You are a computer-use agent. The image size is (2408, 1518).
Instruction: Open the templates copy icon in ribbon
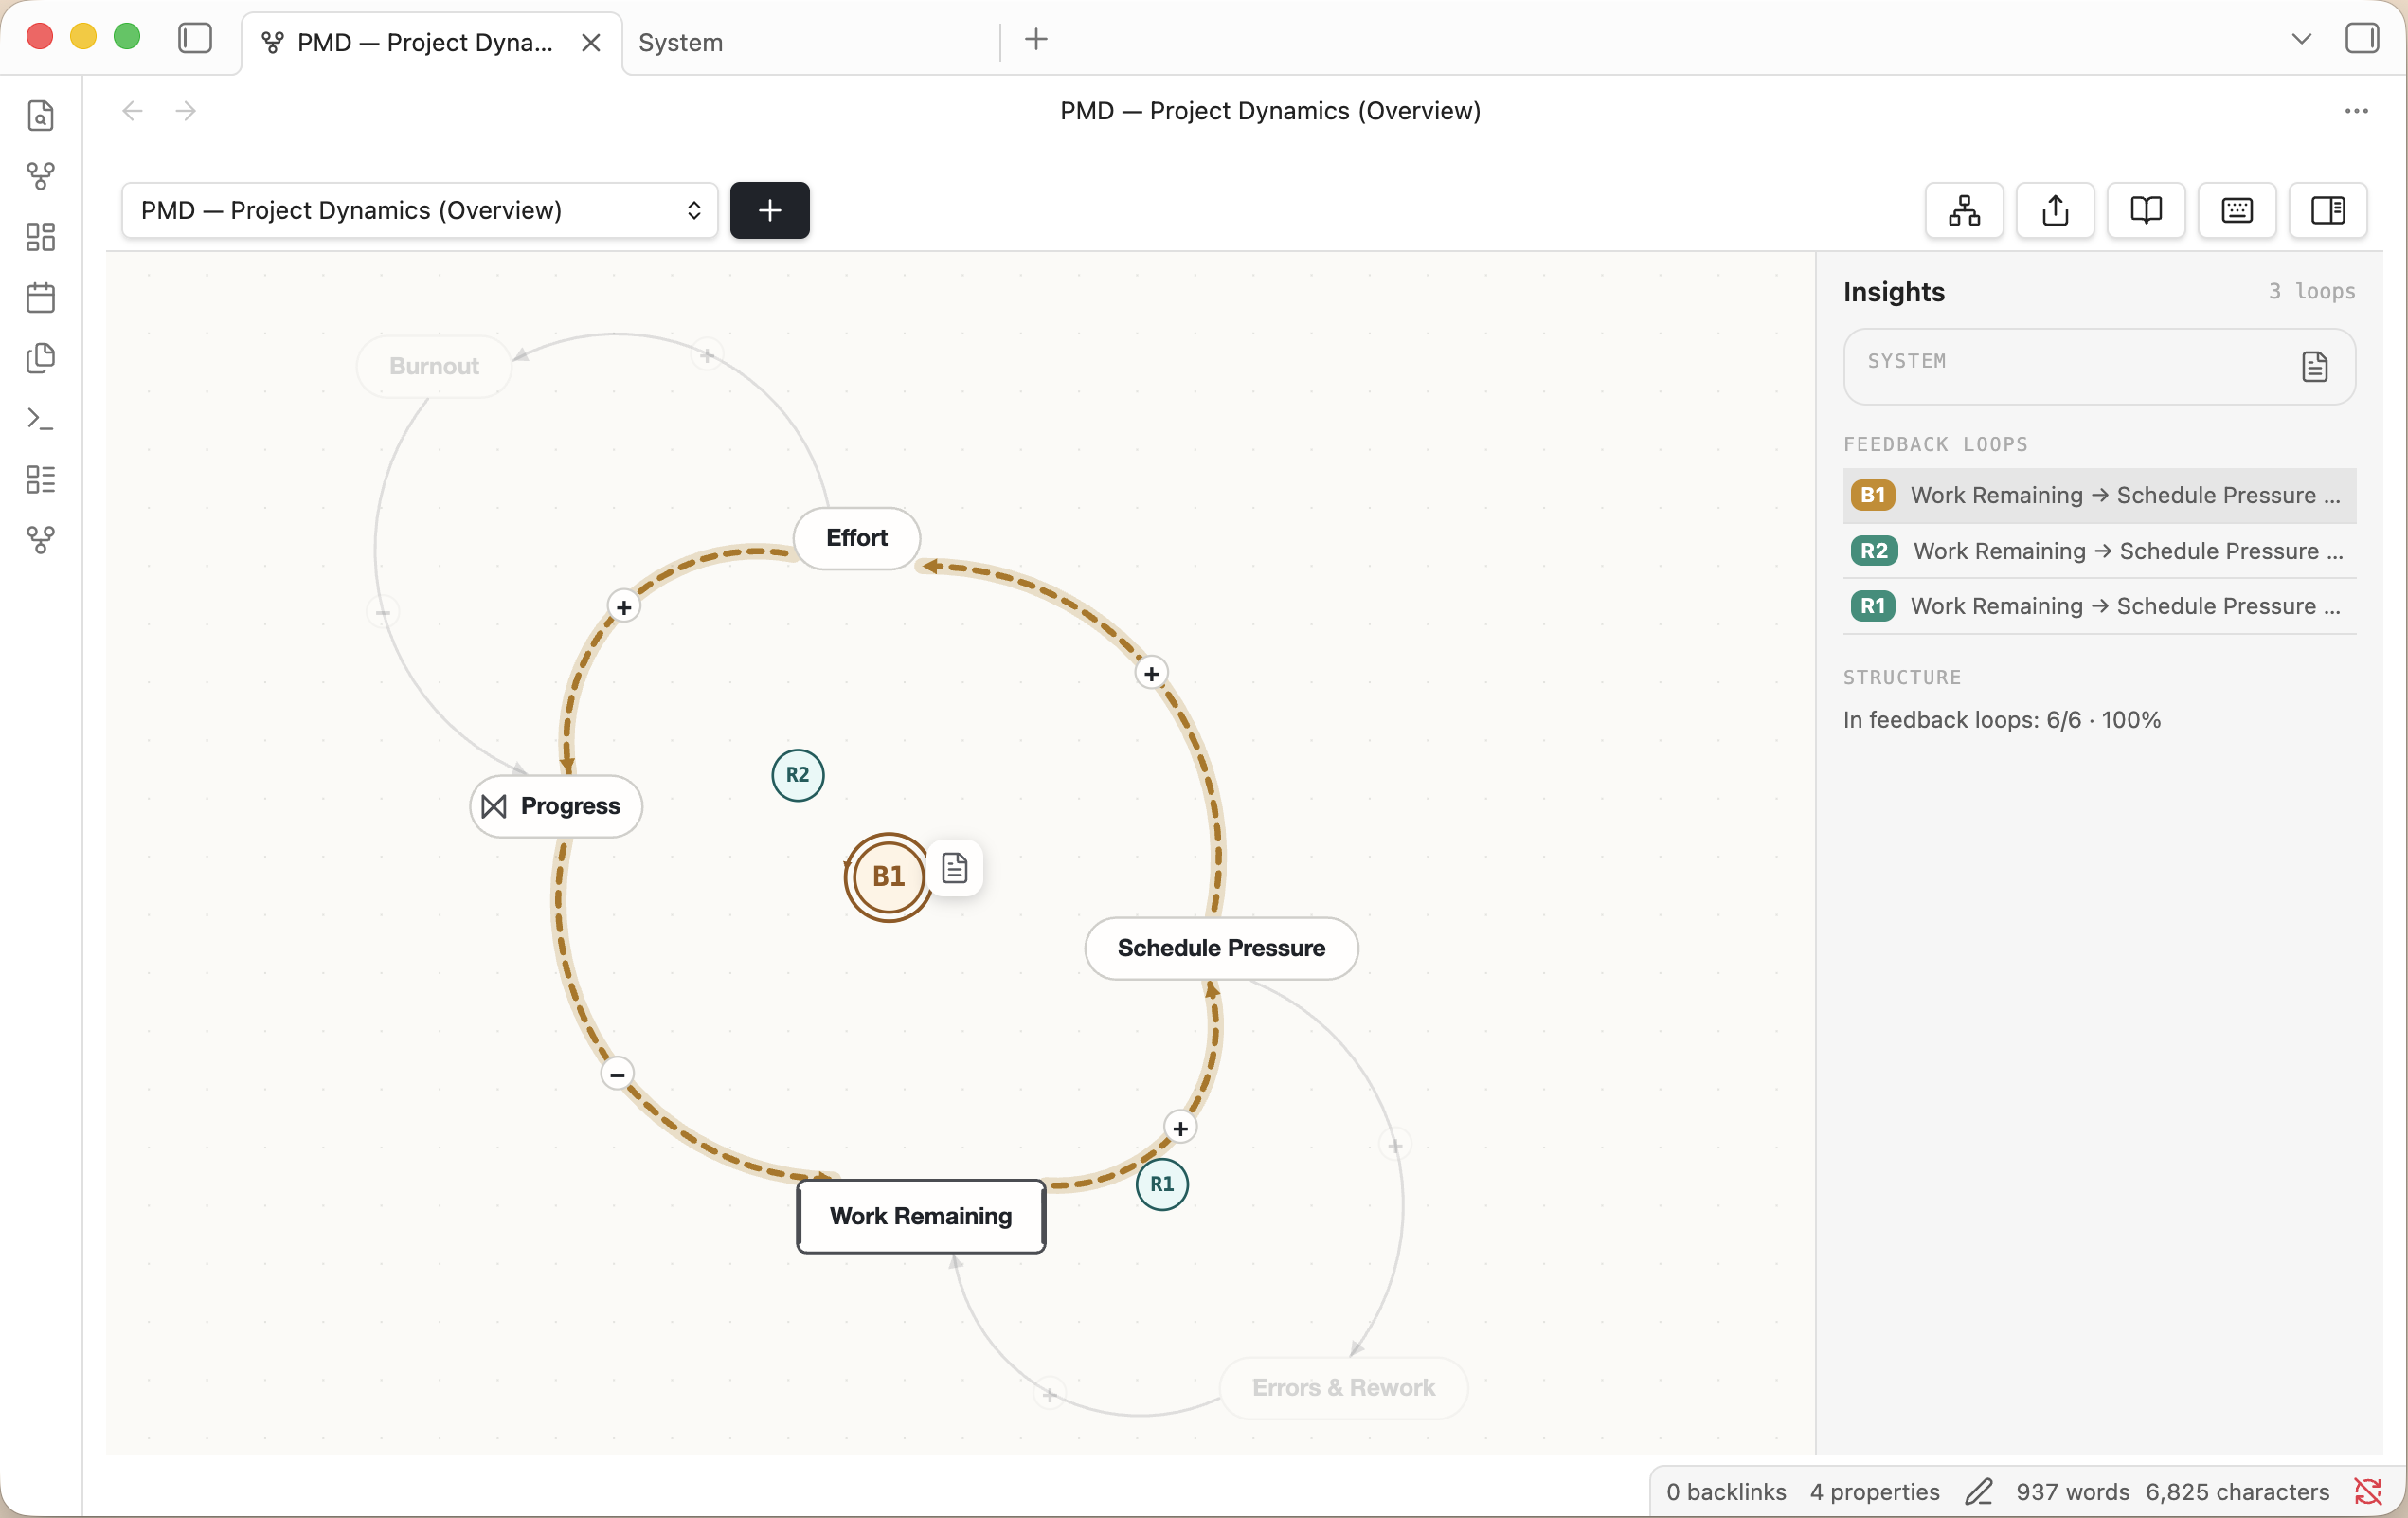[41, 358]
